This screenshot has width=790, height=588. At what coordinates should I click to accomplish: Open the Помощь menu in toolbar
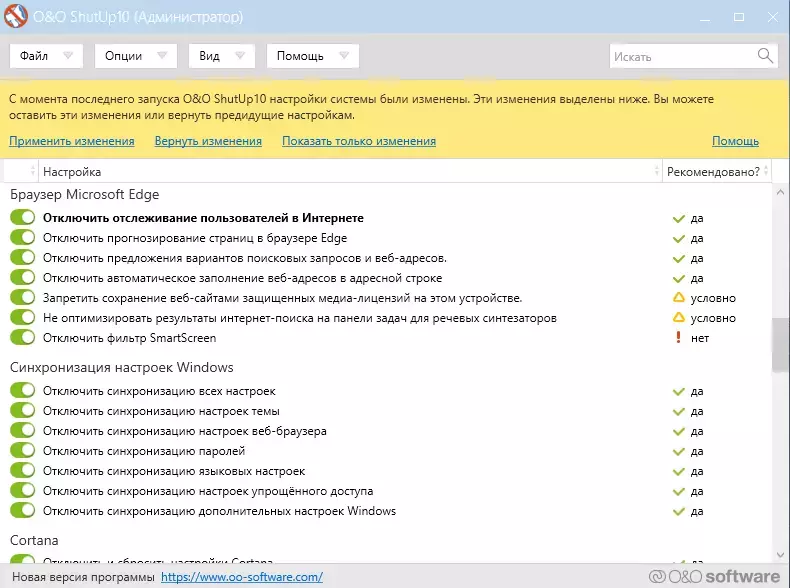(x=312, y=55)
